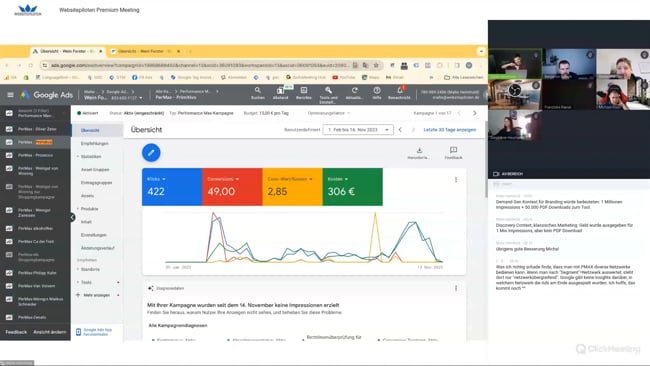Bookmark page with the star icon
650x366 pixels.
pyautogui.click(x=376, y=65)
